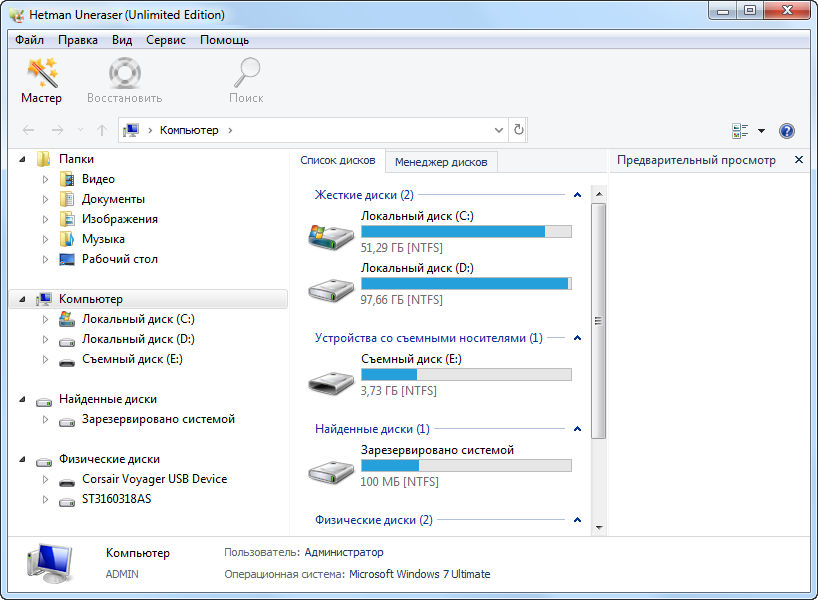The image size is (818, 600).
Task: Expand the Видео folder in tree
Action: 45,179
